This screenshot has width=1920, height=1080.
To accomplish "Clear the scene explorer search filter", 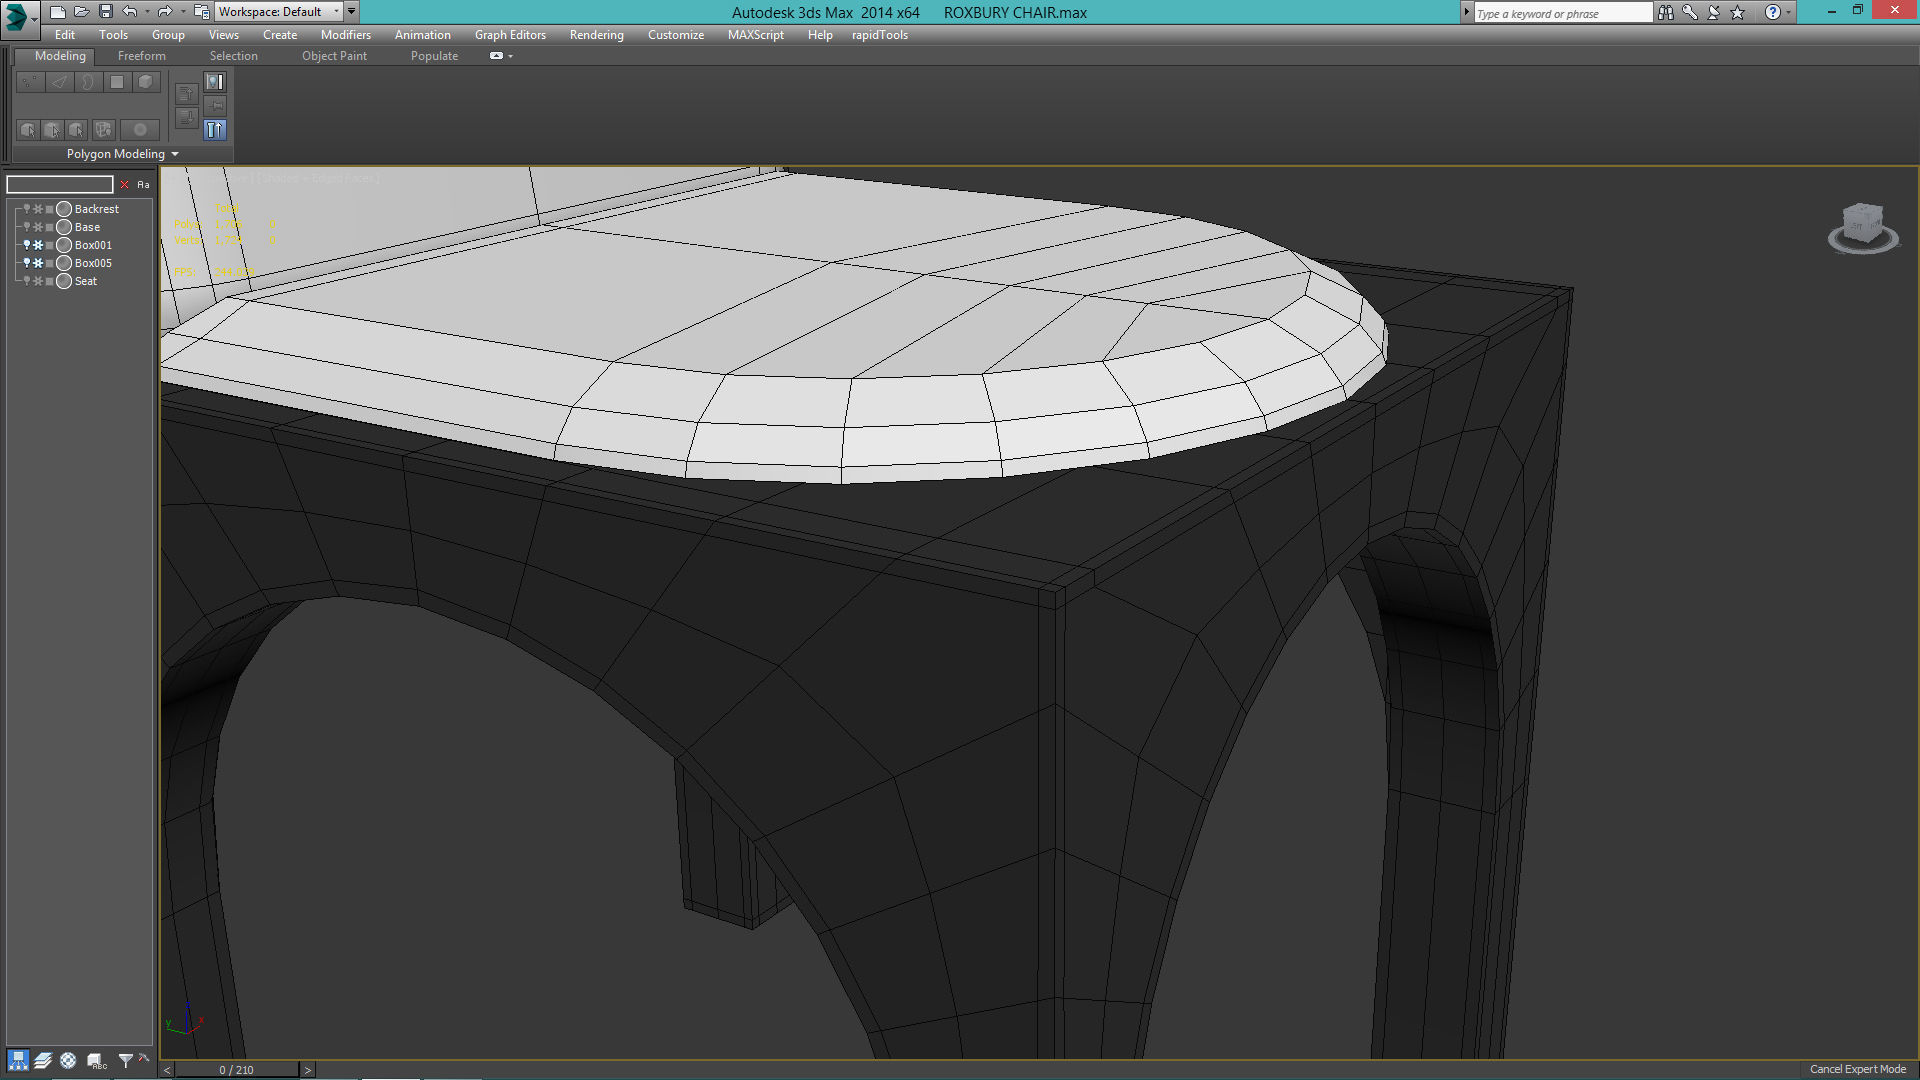I will 124,184.
